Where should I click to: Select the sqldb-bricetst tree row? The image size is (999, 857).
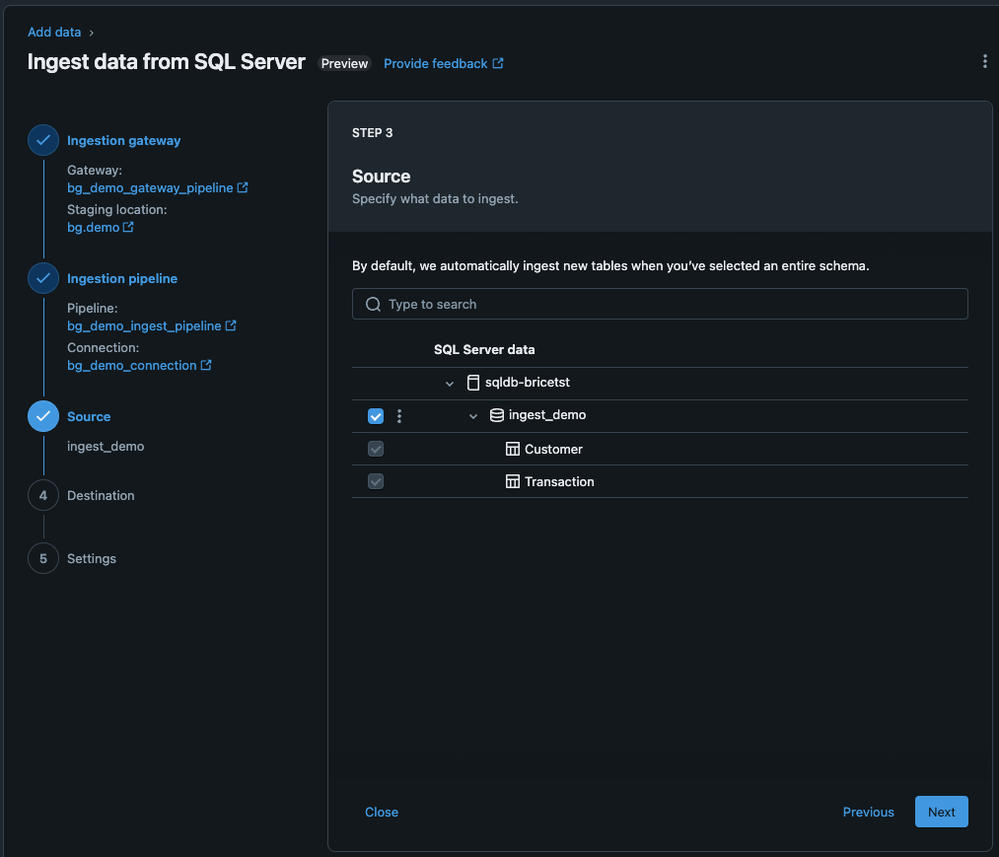659,383
